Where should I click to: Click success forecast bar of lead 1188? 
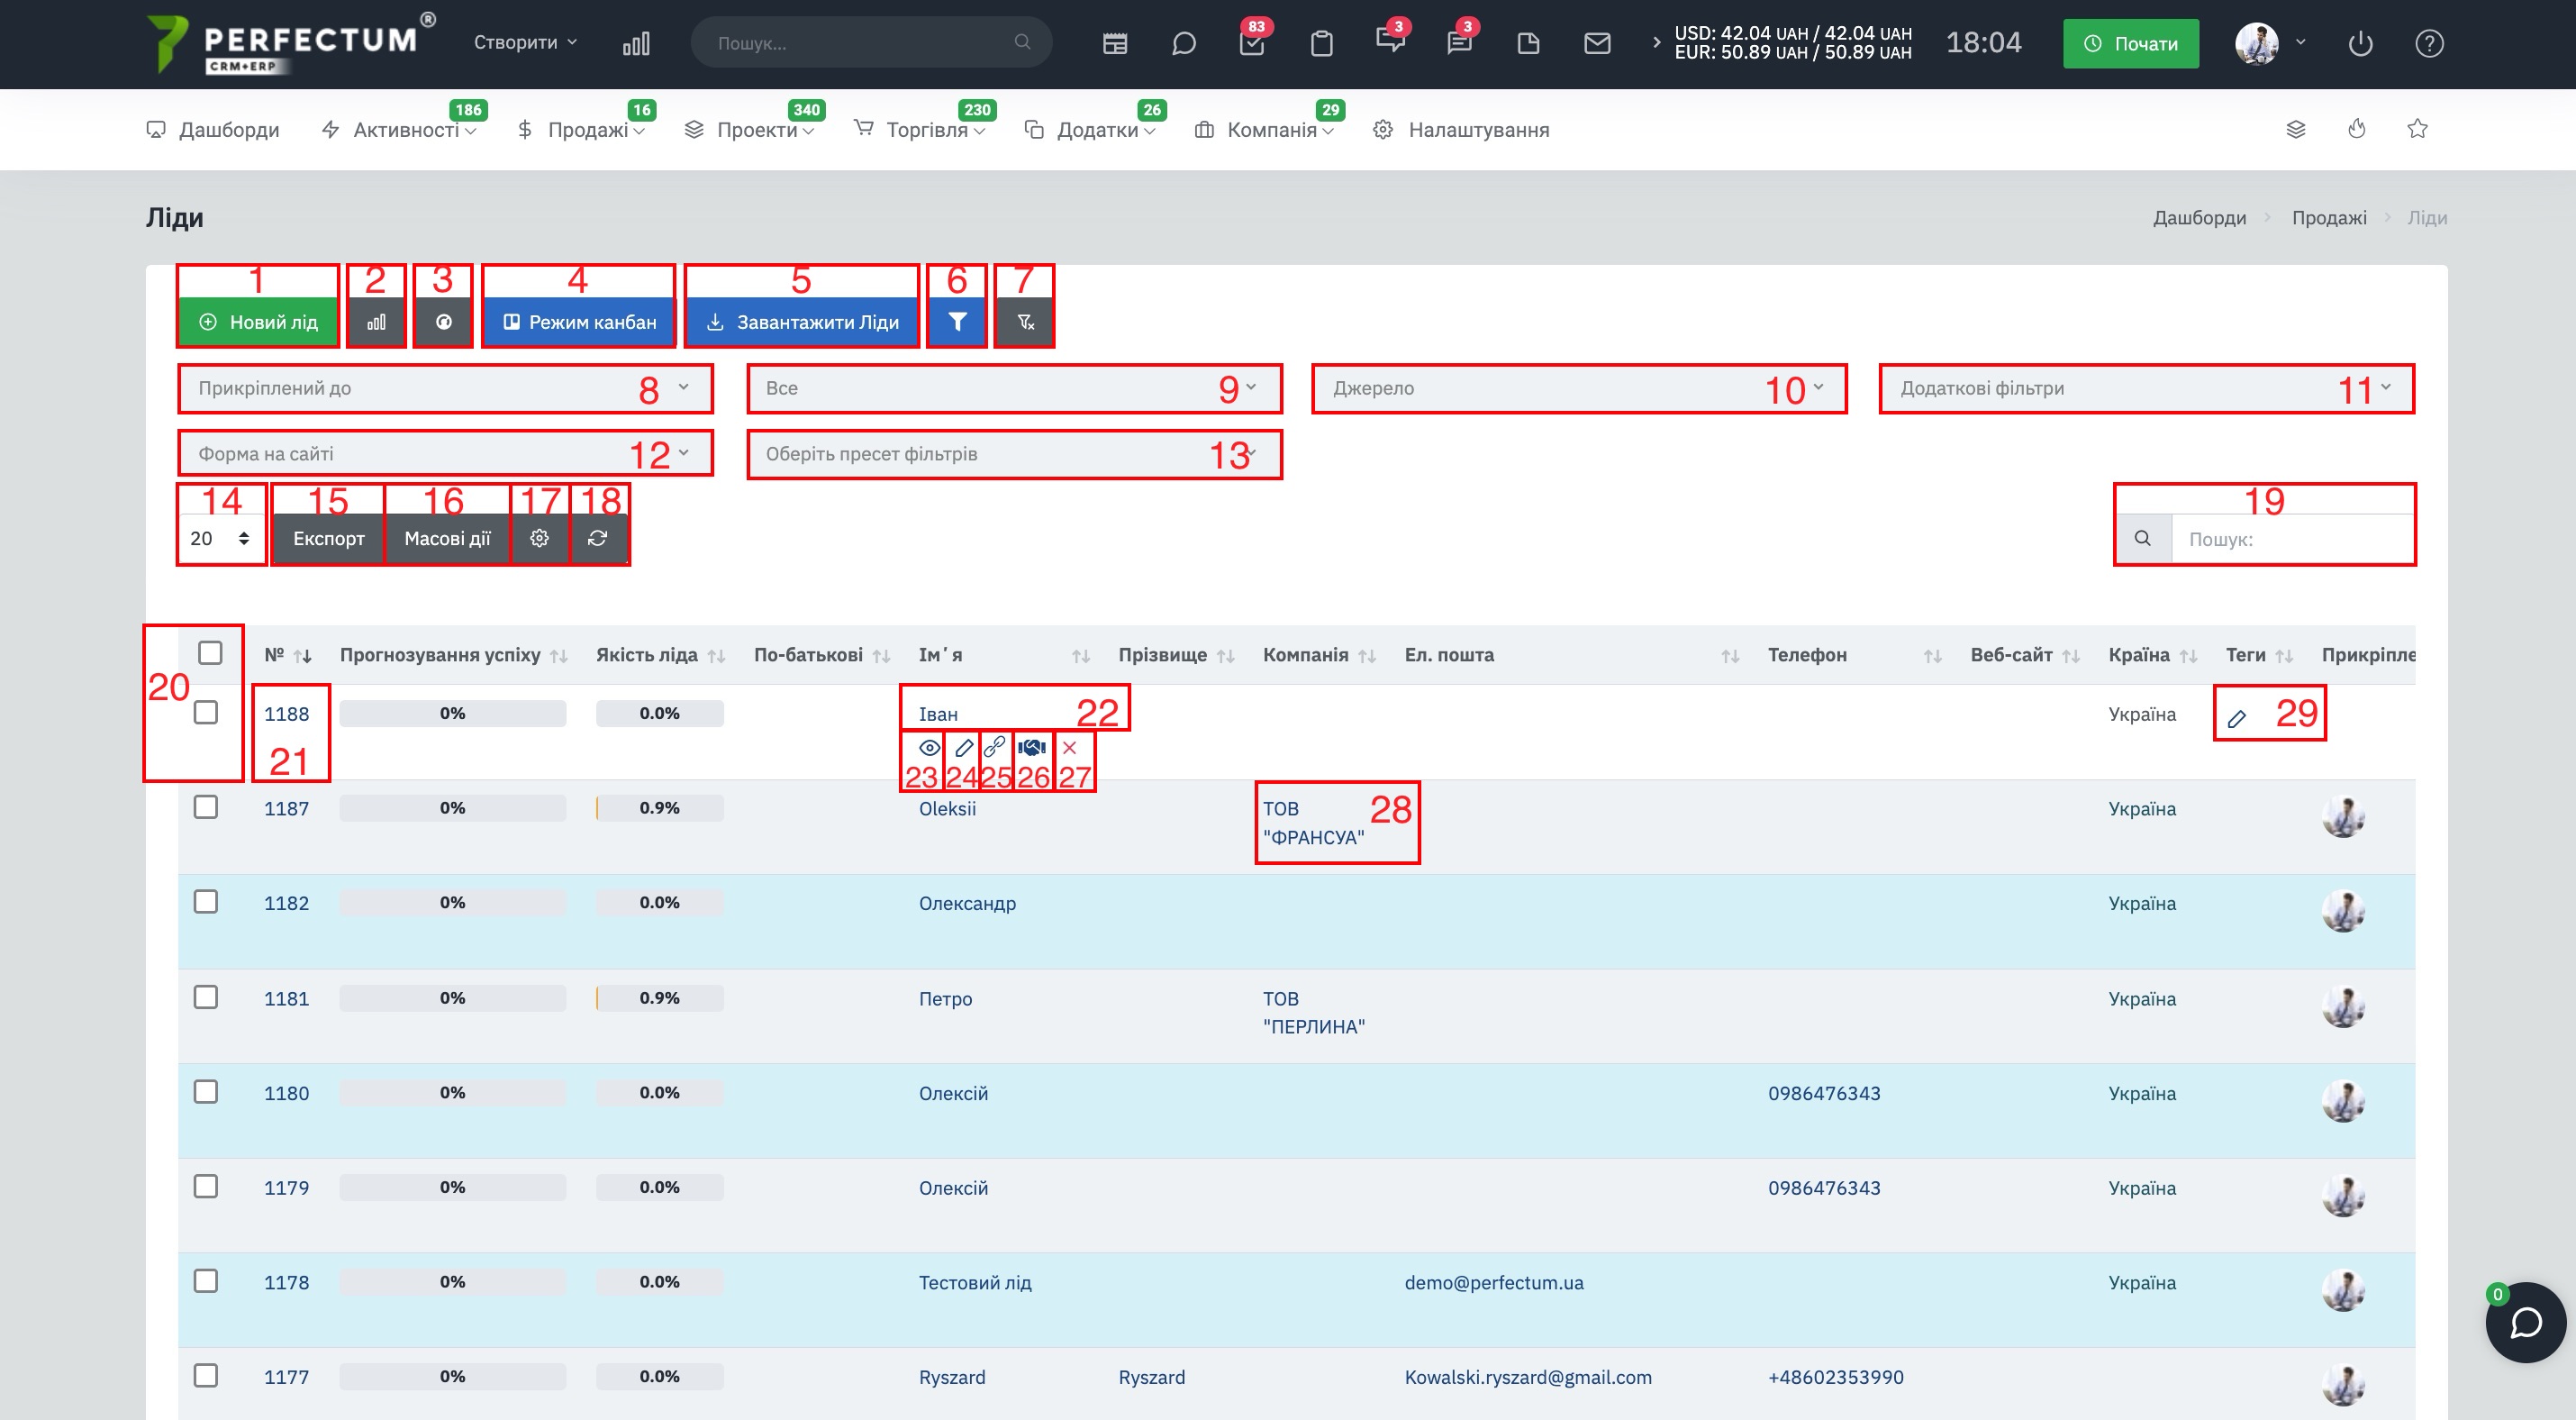point(453,713)
